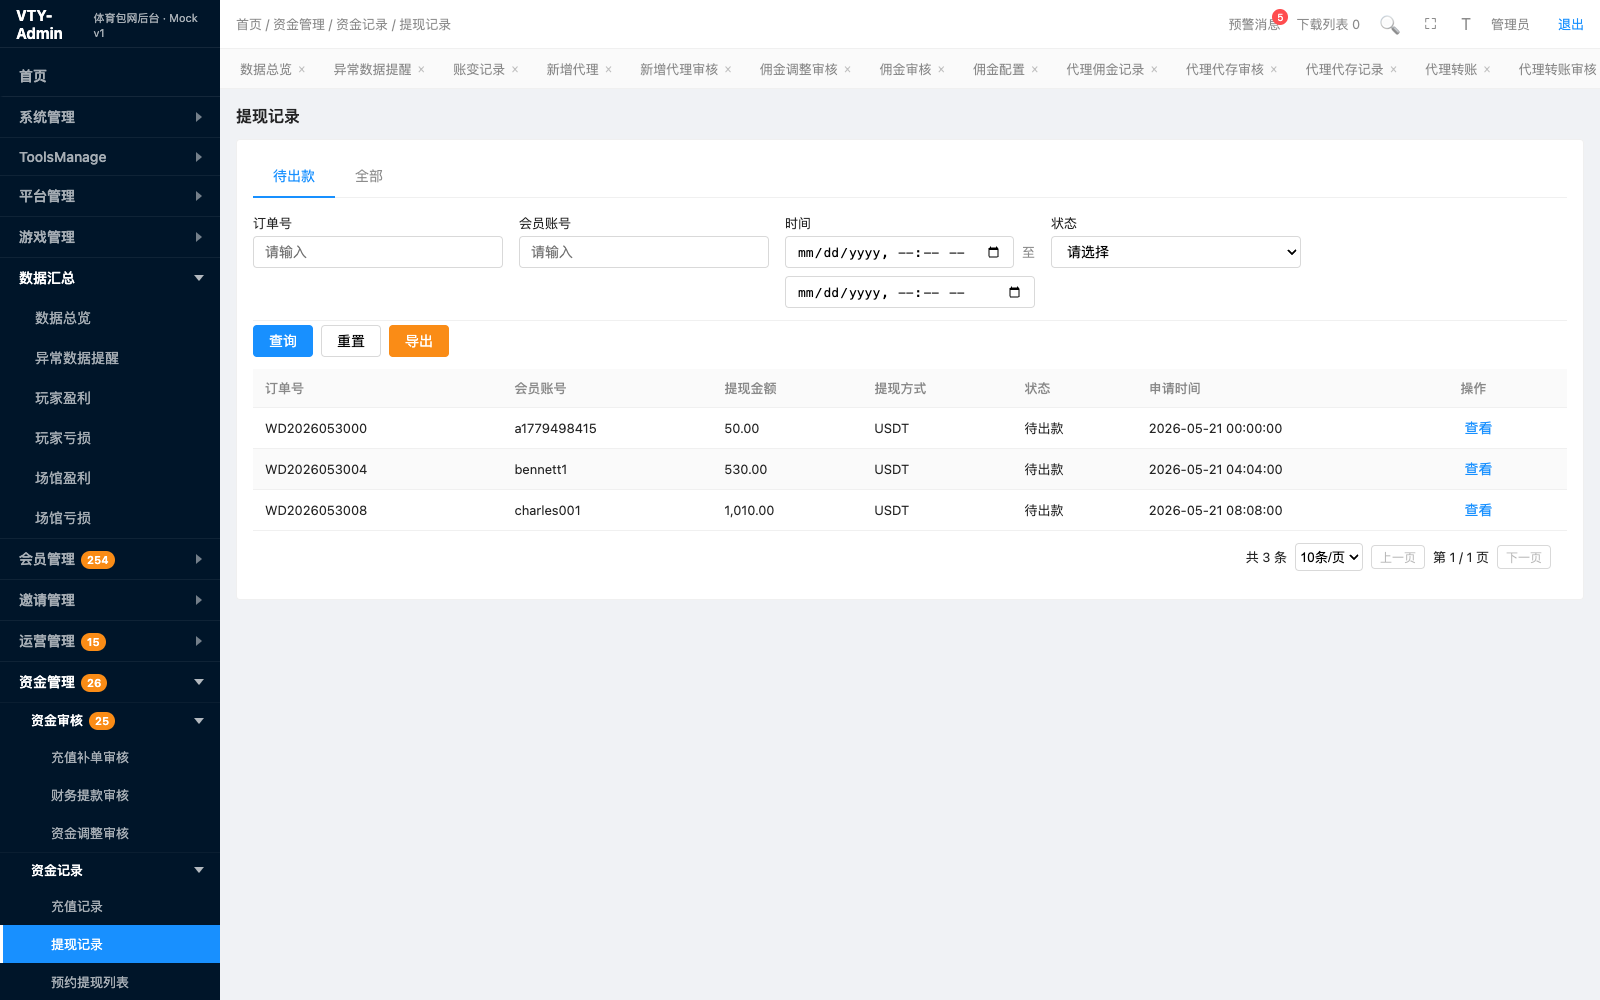Switch to 待出款 tab
1600x1000 pixels.
point(294,176)
